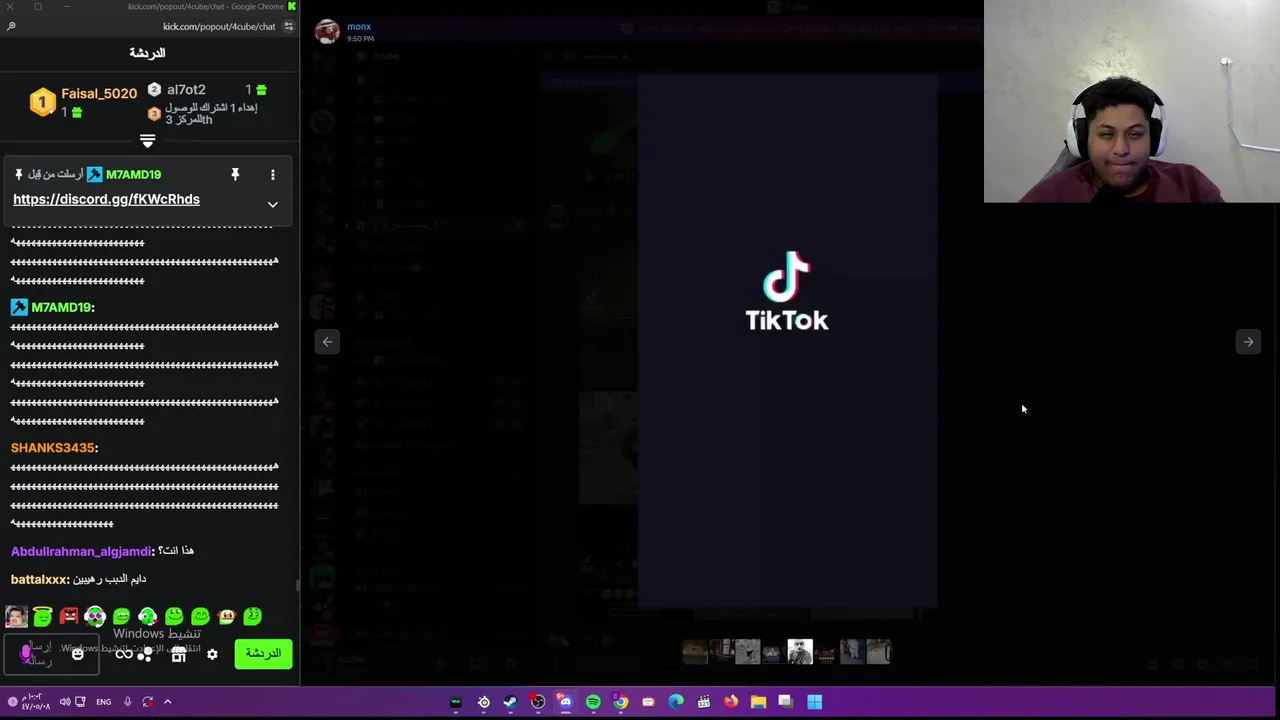
Task: Open OBS Studio from the taskbar
Action: coord(538,702)
